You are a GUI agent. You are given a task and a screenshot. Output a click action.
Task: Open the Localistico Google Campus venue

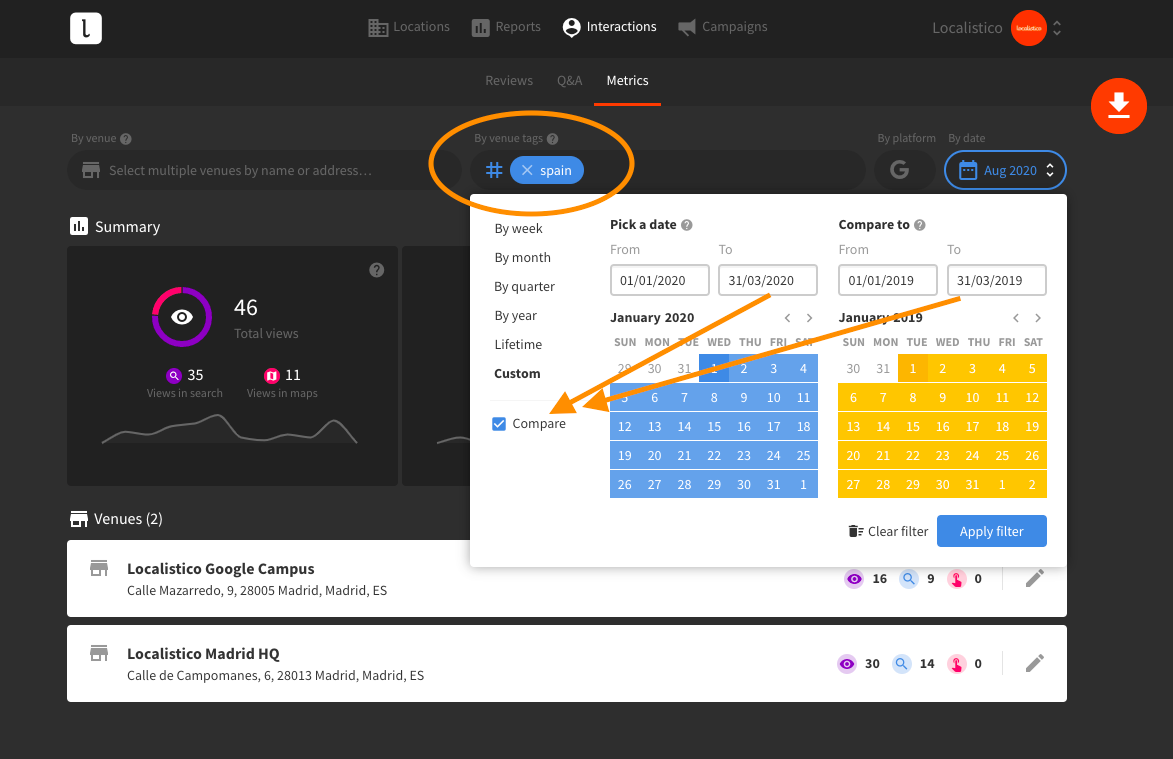[221, 569]
